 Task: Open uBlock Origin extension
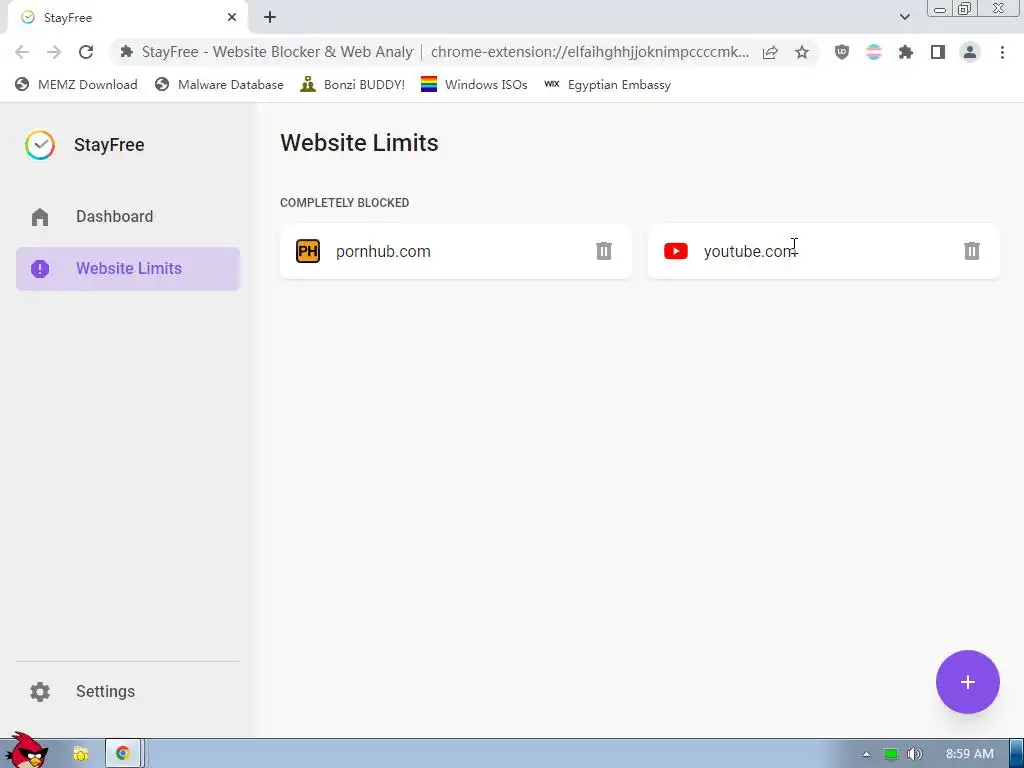tap(842, 52)
